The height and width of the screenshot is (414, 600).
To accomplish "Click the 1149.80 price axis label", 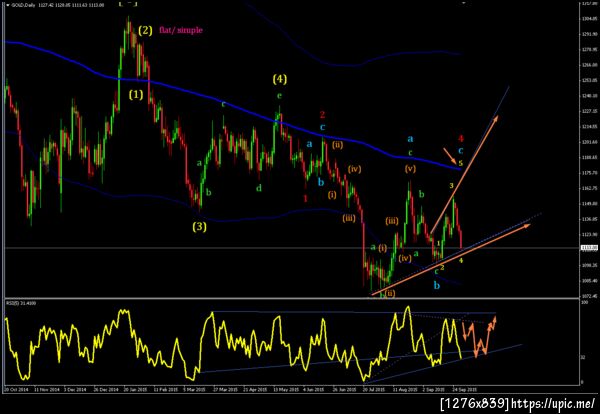I will click(x=590, y=204).
